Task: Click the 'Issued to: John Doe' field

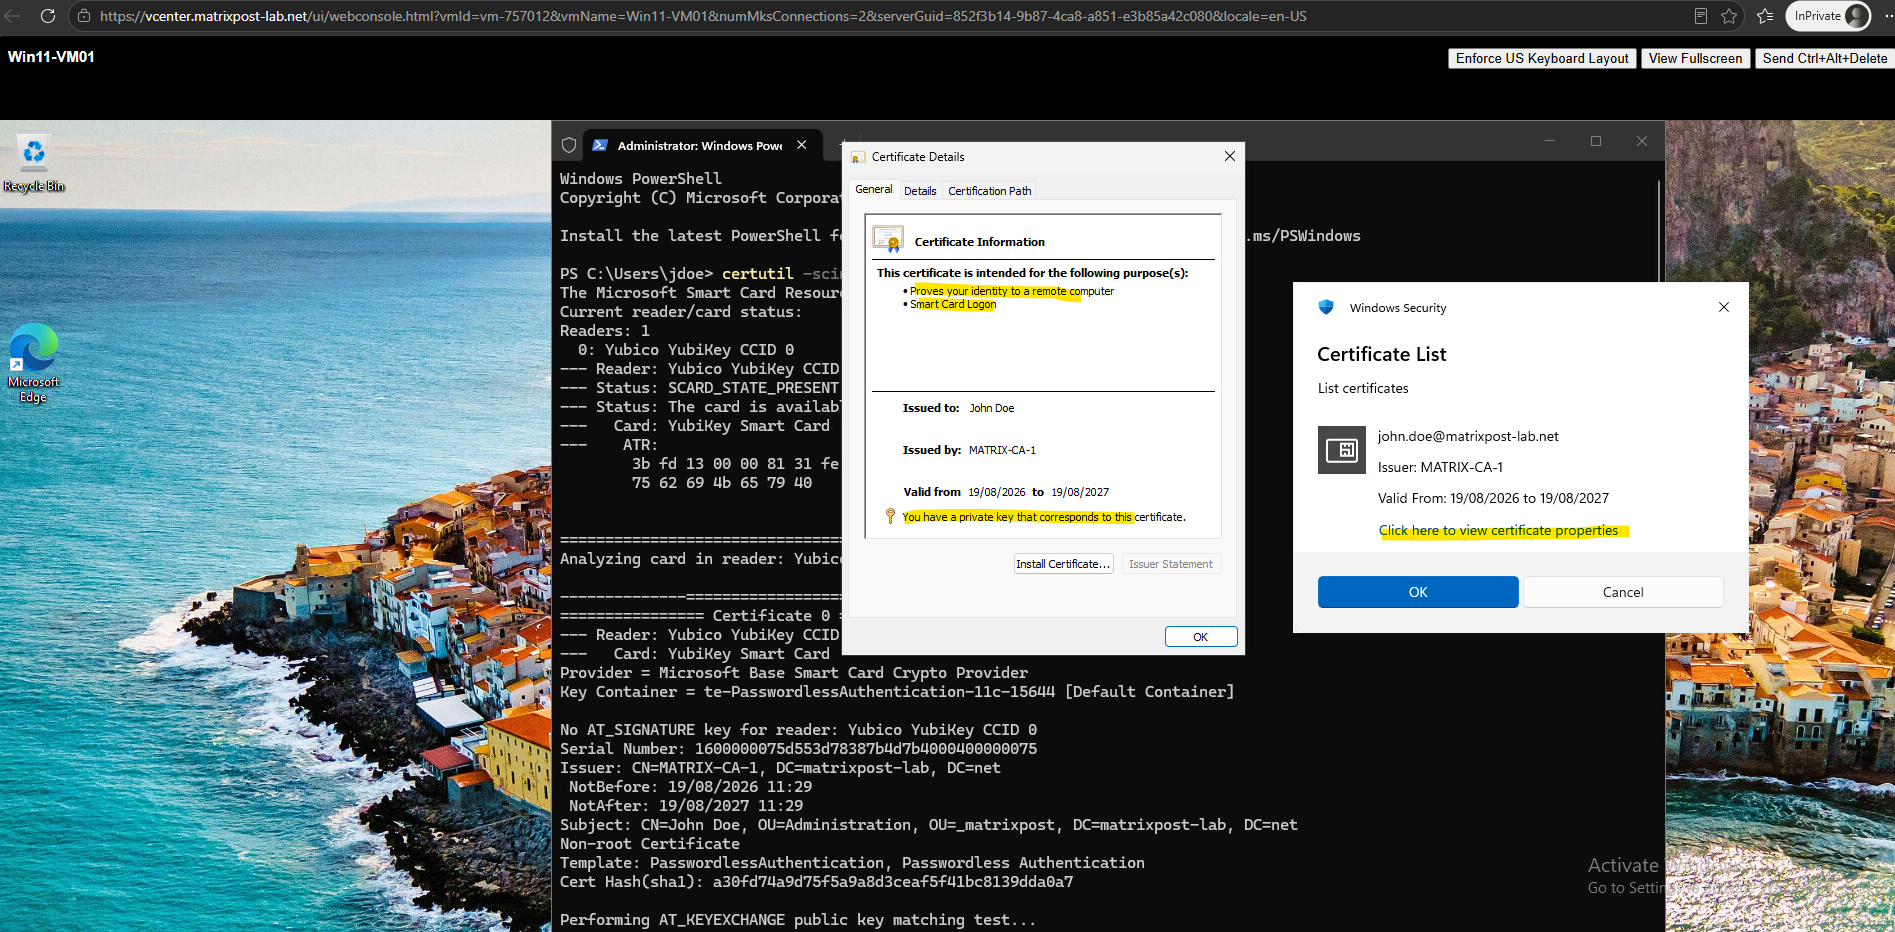Action: 958,408
